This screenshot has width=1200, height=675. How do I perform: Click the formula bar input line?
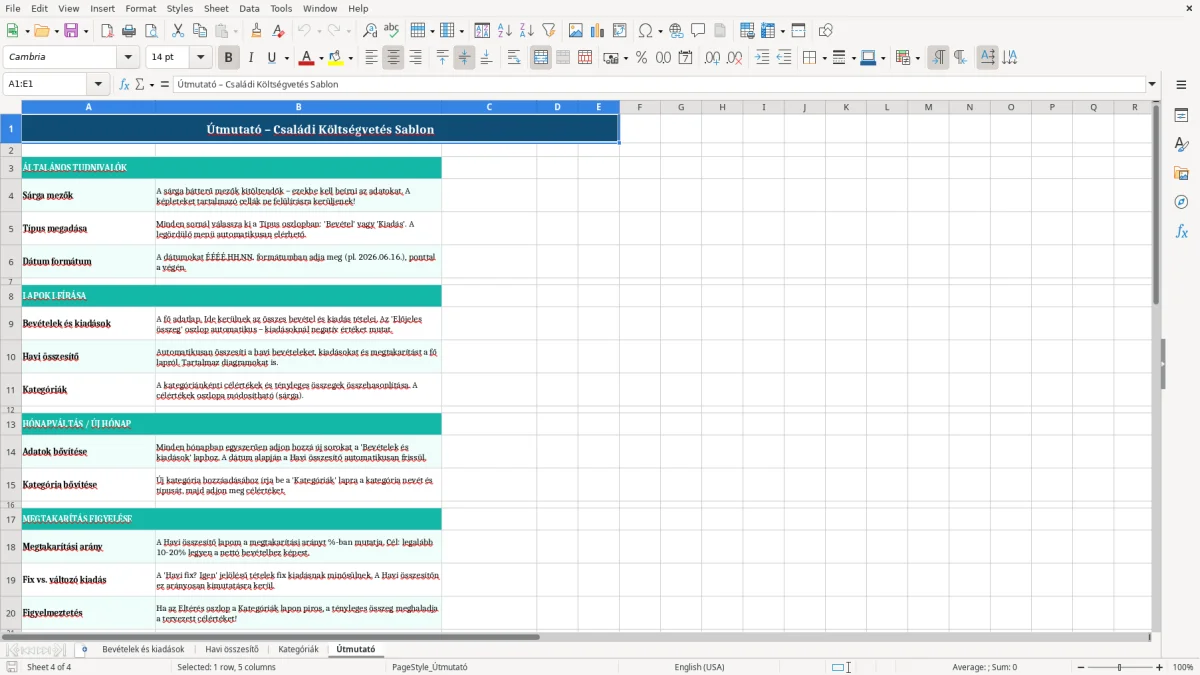pos(658,84)
